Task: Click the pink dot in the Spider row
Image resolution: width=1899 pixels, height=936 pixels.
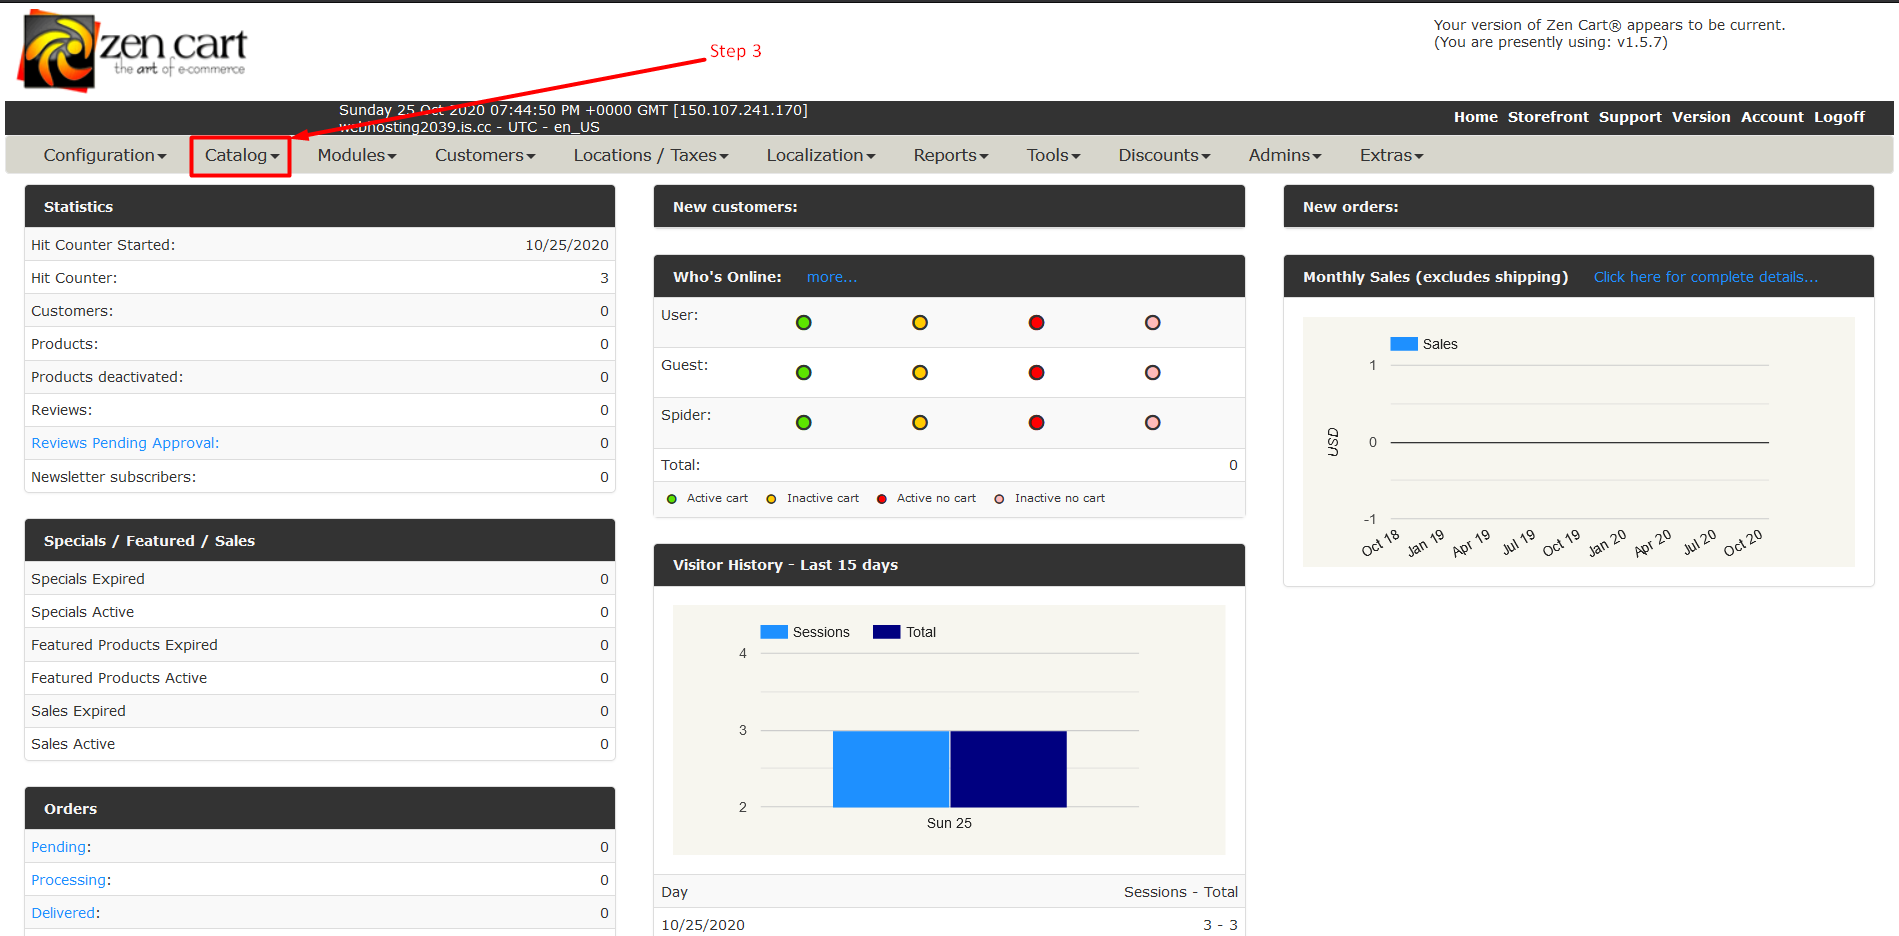Action: tap(1153, 423)
